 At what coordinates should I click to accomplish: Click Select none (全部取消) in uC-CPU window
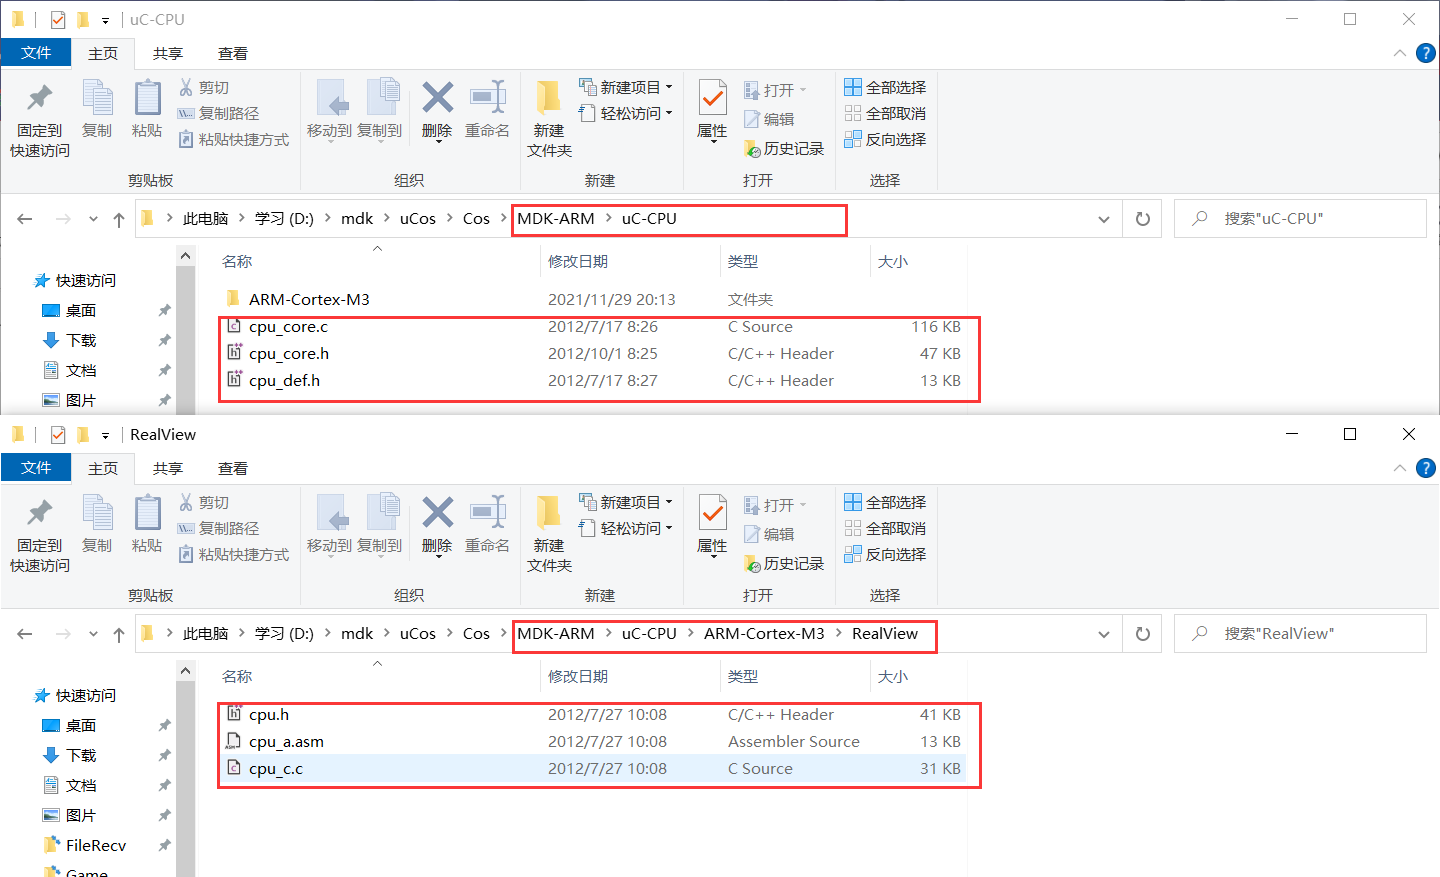click(x=885, y=114)
